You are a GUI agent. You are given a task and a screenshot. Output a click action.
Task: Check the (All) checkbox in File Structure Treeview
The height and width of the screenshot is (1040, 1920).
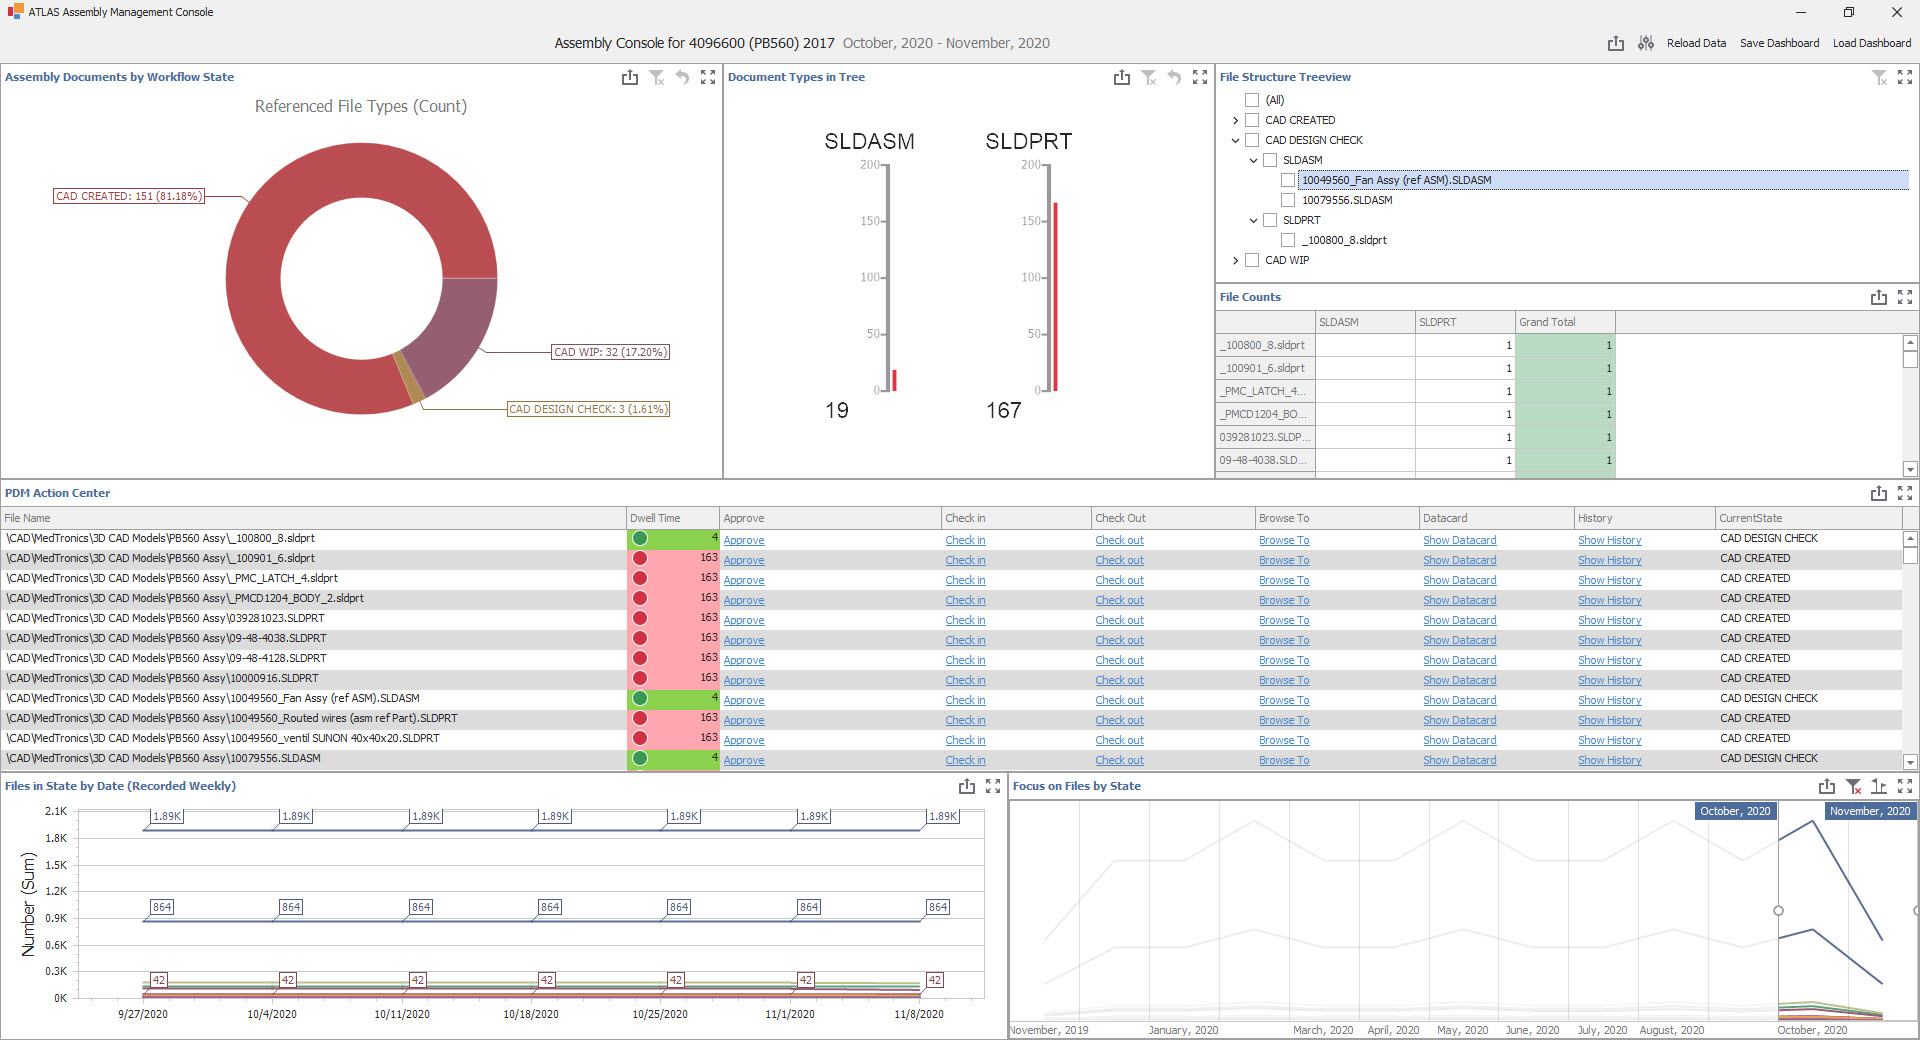(x=1252, y=100)
